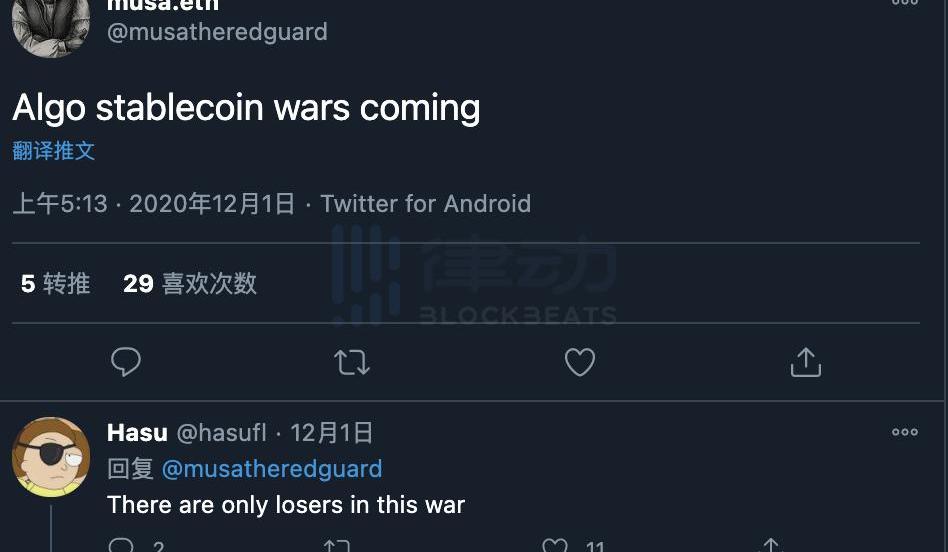Open Hasu's eyepatch avatar profile
This screenshot has height=552, width=948.
51,456
